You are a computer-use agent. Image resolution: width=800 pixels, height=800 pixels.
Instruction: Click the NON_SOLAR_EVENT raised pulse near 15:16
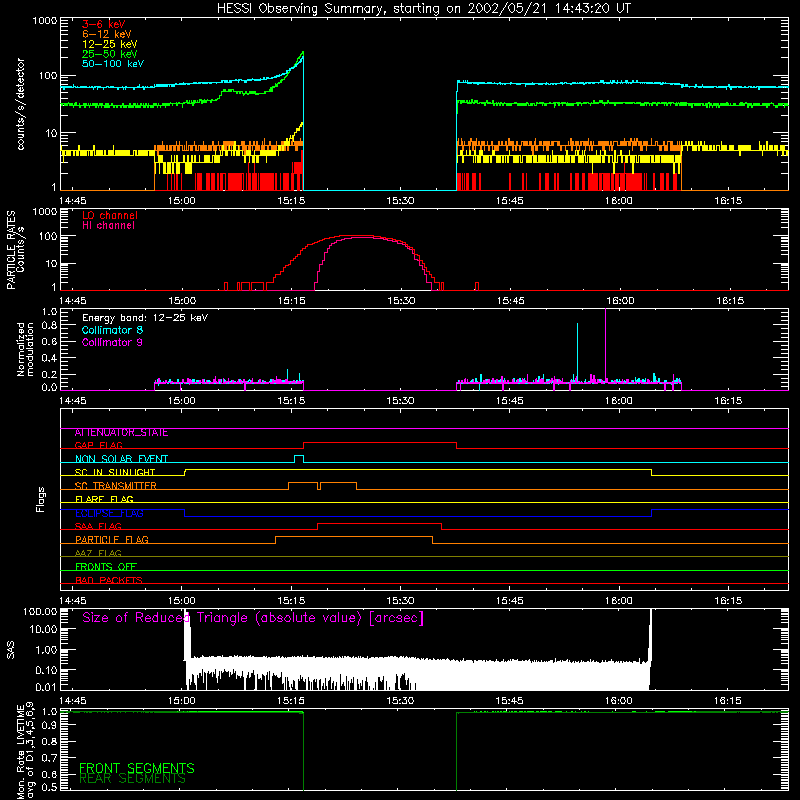(299, 456)
